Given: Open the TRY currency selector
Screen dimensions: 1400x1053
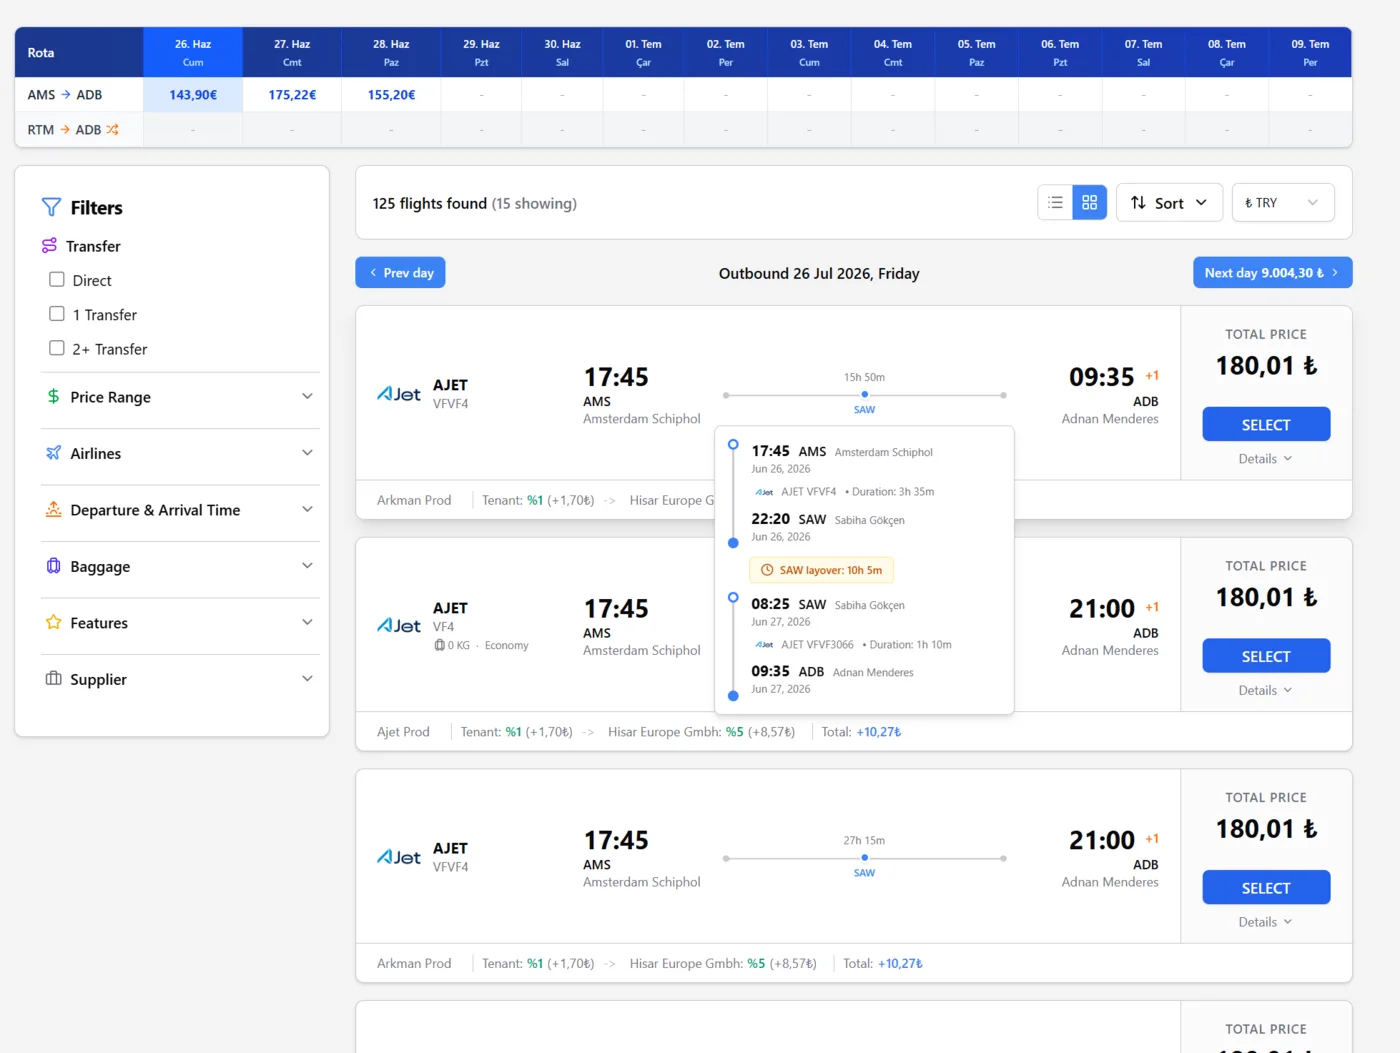Looking at the screenshot, I should (x=1282, y=202).
